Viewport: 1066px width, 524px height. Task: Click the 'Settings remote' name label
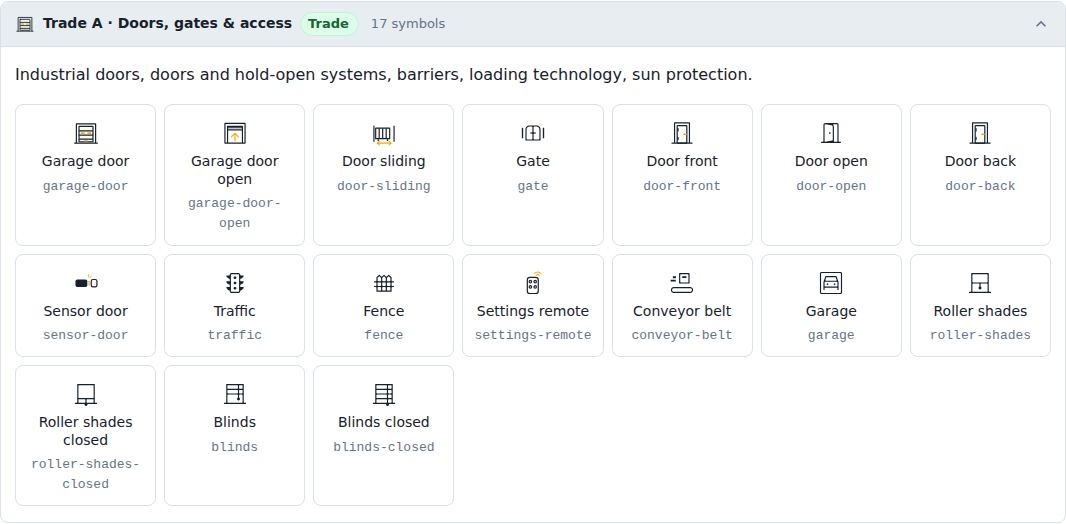tap(532, 311)
